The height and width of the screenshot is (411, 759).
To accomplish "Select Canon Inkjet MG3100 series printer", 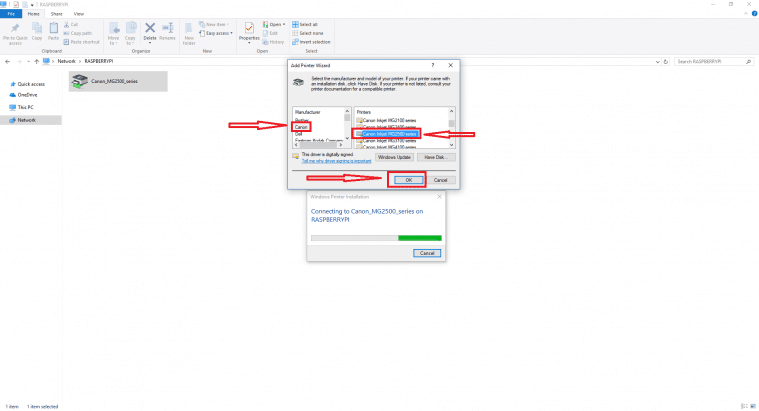I will pos(386,141).
